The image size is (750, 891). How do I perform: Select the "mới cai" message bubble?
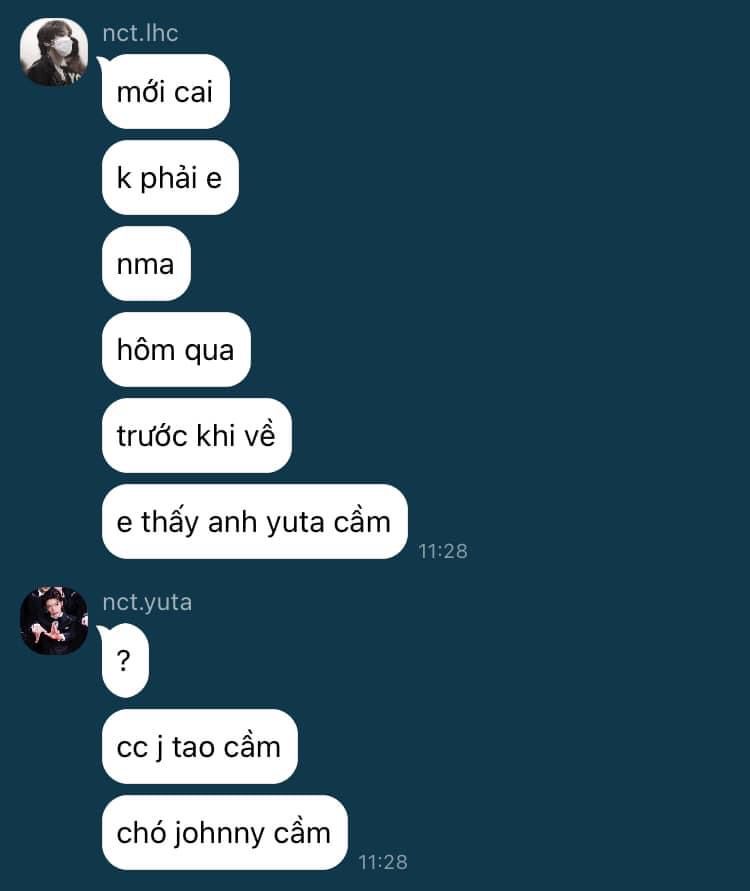pyautogui.click(x=165, y=91)
